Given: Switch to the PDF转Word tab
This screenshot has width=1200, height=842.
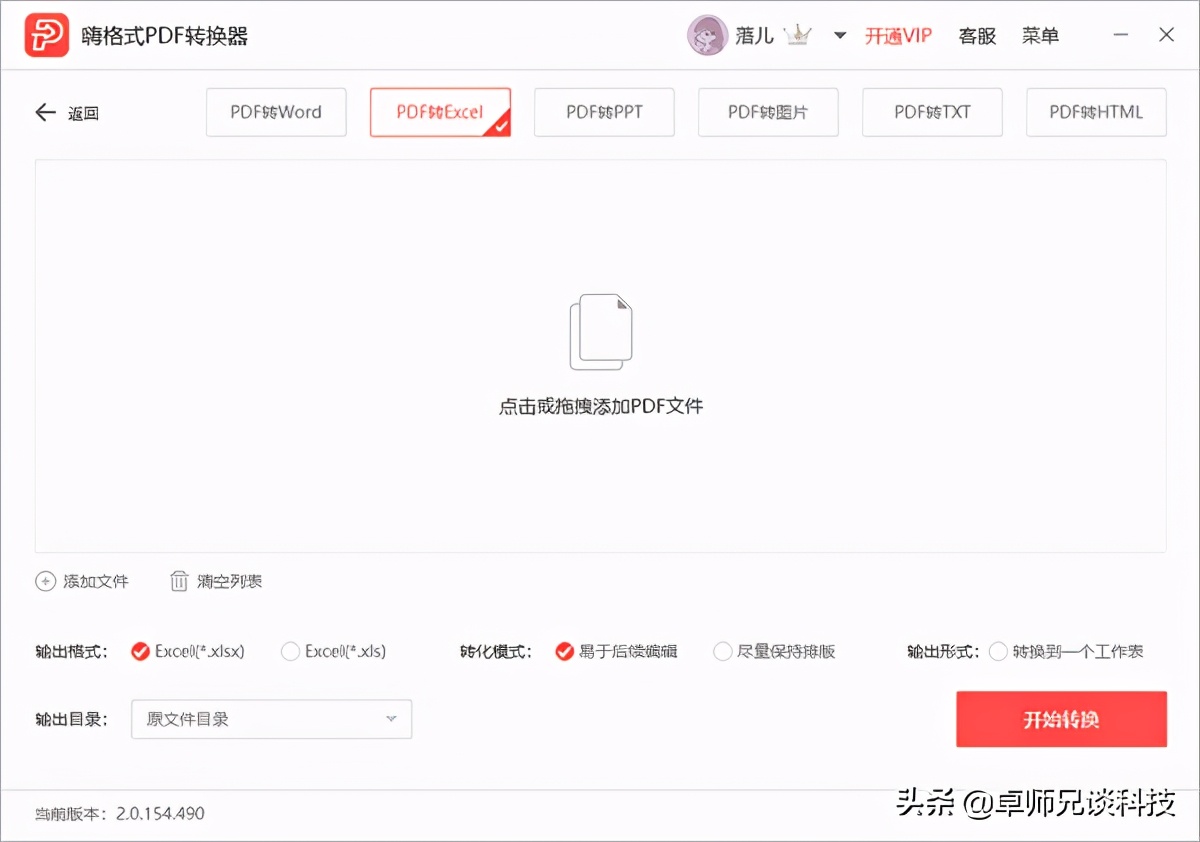Looking at the screenshot, I should tap(276, 112).
